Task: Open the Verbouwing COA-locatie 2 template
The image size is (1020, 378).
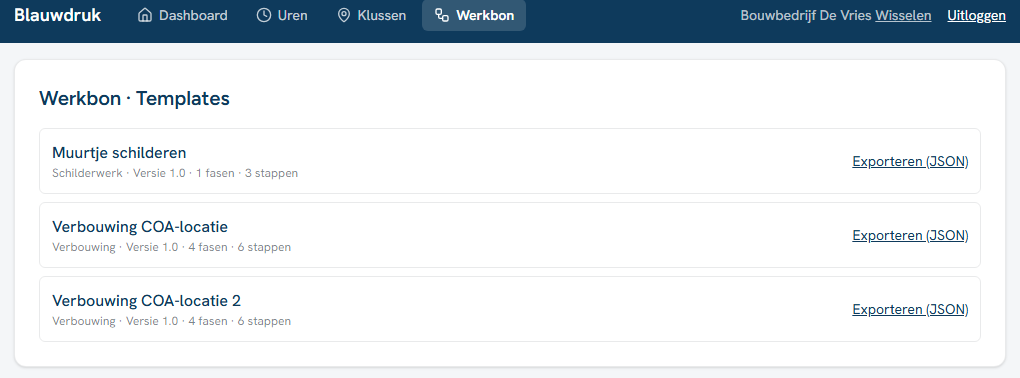Action: pos(146,301)
